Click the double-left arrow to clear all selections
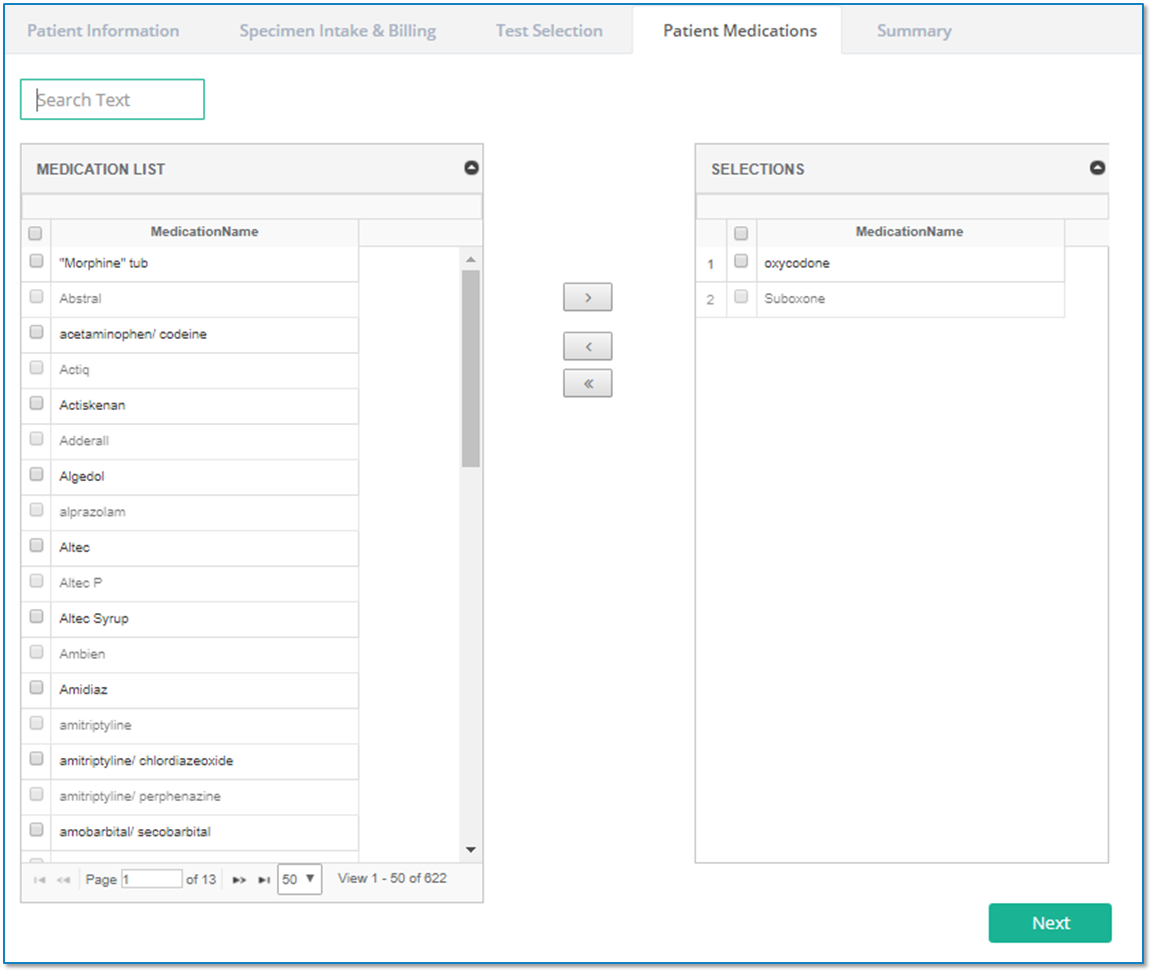Viewport: 1153px width, 973px height. tap(587, 383)
